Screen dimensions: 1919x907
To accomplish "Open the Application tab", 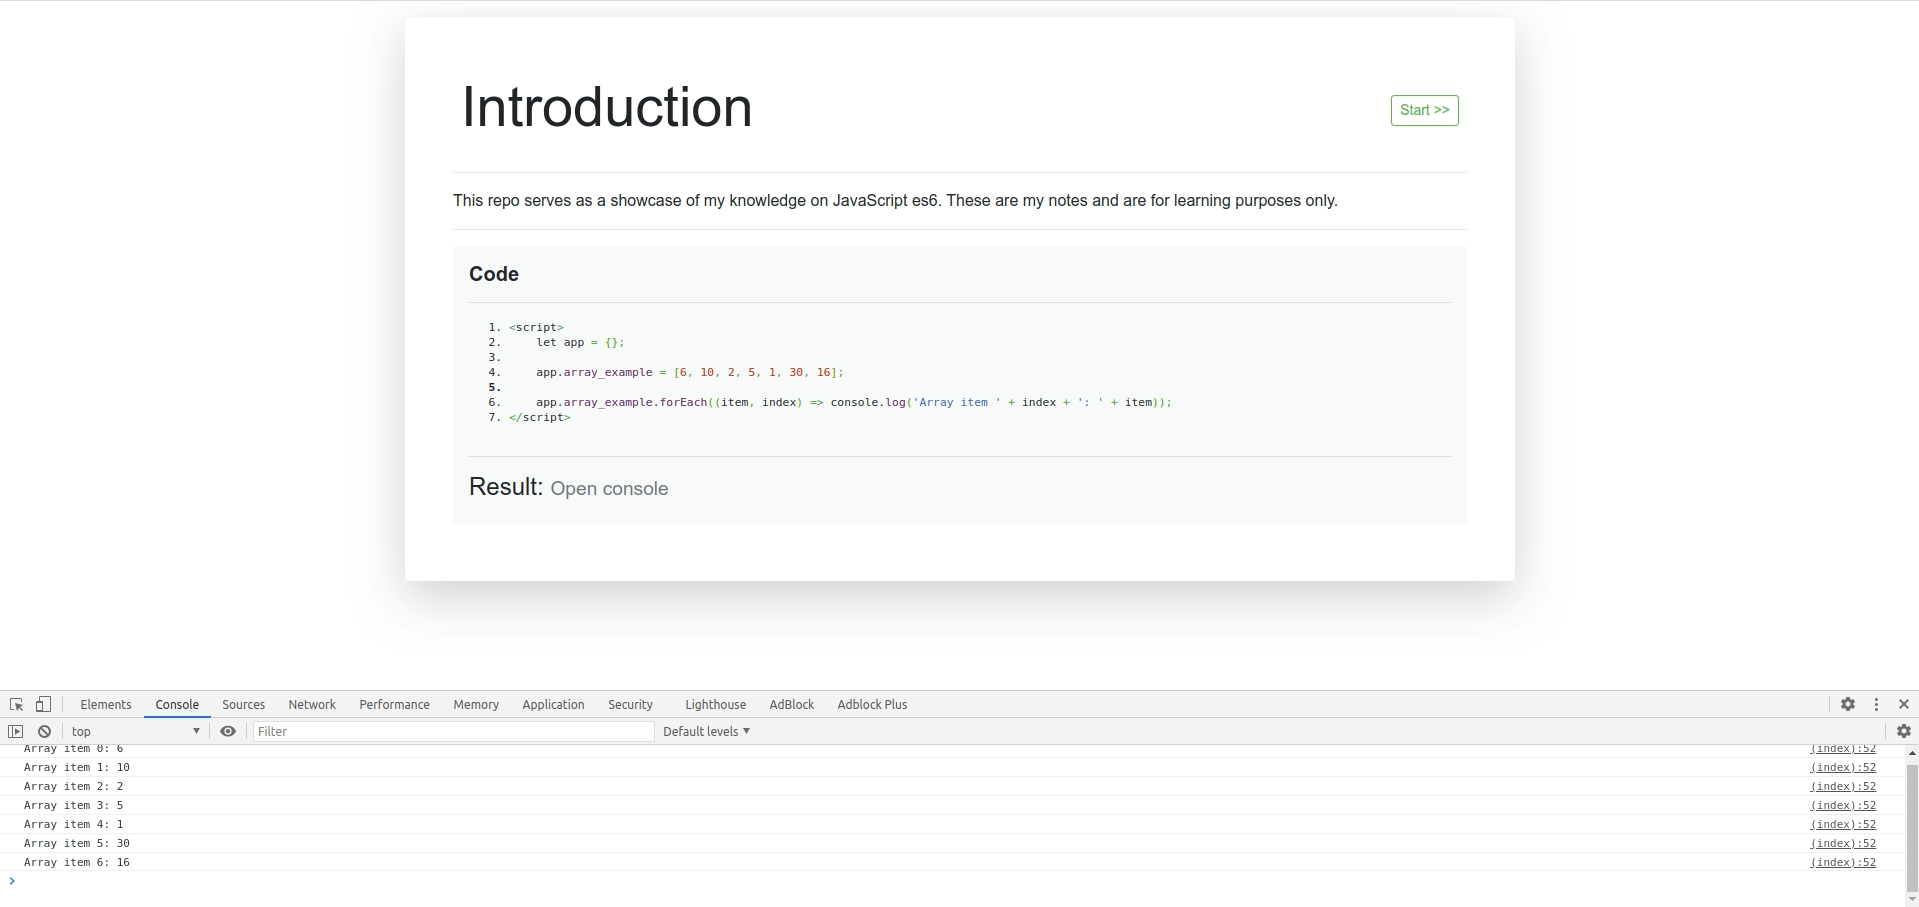I will [553, 705].
